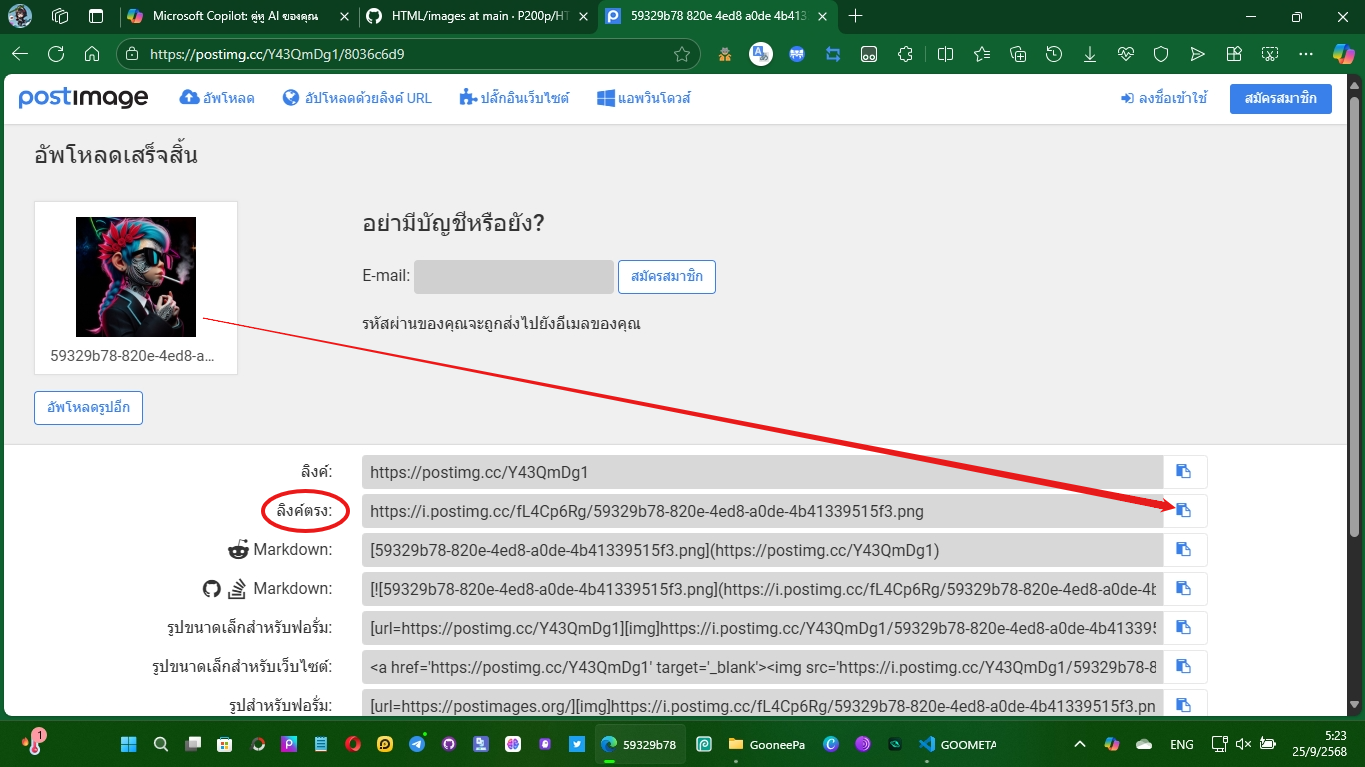The height and width of the screenshot is (767, 1365).
Task: Copy the direct link (ลิงก์ตรง) using its copy icon
Action: pos(1184,510)
